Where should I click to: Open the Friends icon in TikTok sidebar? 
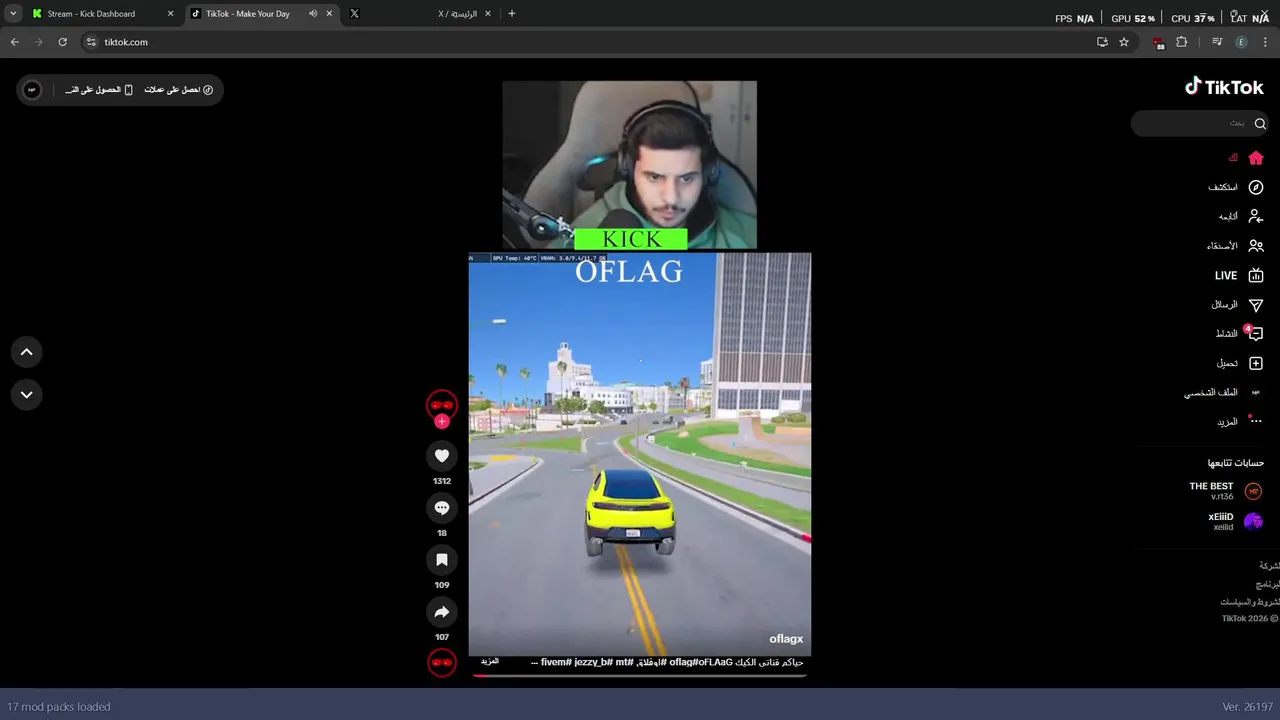pyautogui.click(x=1256, y=246)
